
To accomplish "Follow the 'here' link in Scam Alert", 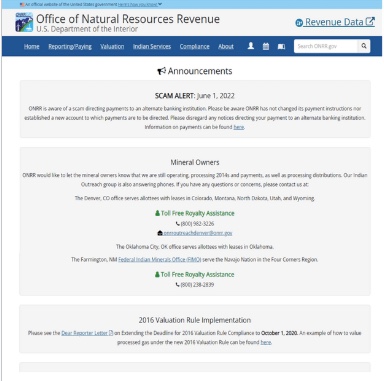I will 239,127.
